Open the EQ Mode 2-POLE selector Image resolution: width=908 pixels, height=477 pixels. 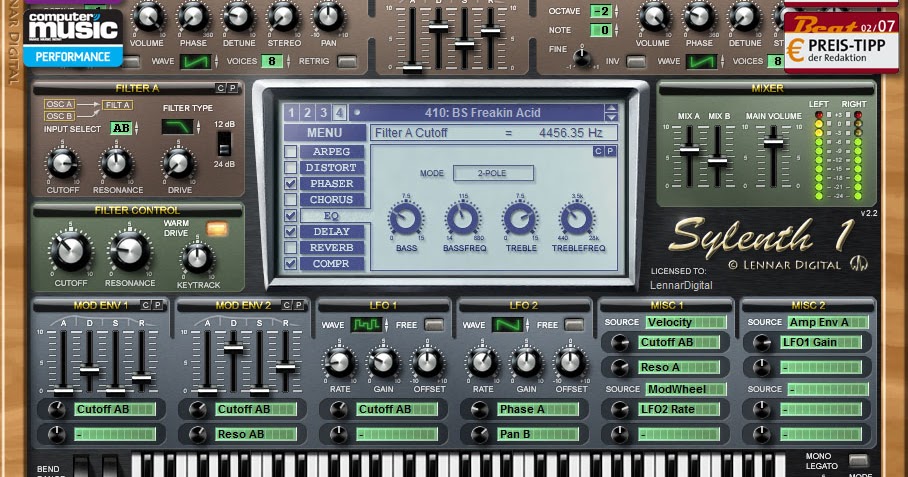point(493,173)
